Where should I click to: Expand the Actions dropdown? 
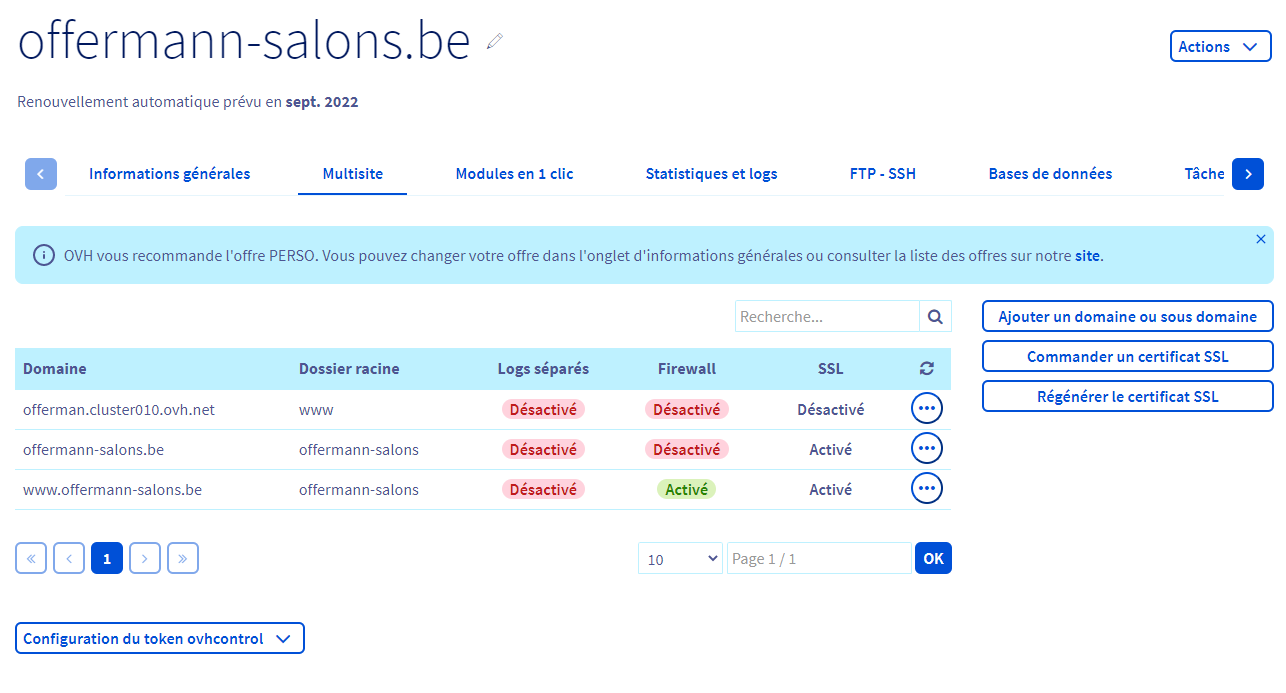click(x=1220, y=47)
